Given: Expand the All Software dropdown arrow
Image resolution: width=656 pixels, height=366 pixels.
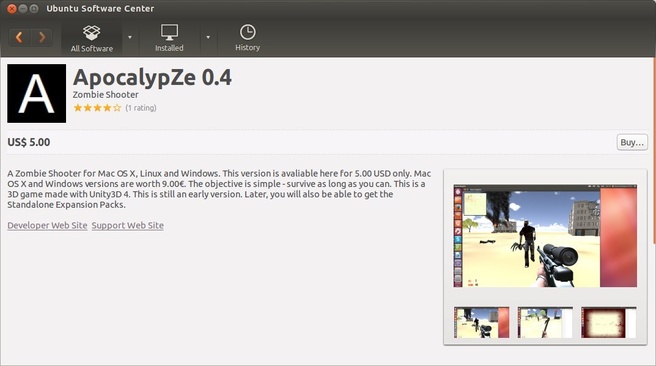Looking at the screenshot, I should (130, 37).
